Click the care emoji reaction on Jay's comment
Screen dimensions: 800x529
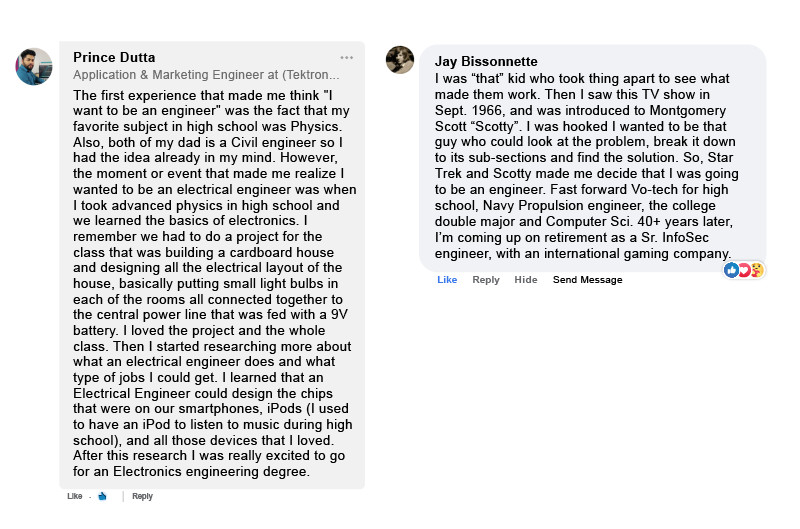coord(757,270)
